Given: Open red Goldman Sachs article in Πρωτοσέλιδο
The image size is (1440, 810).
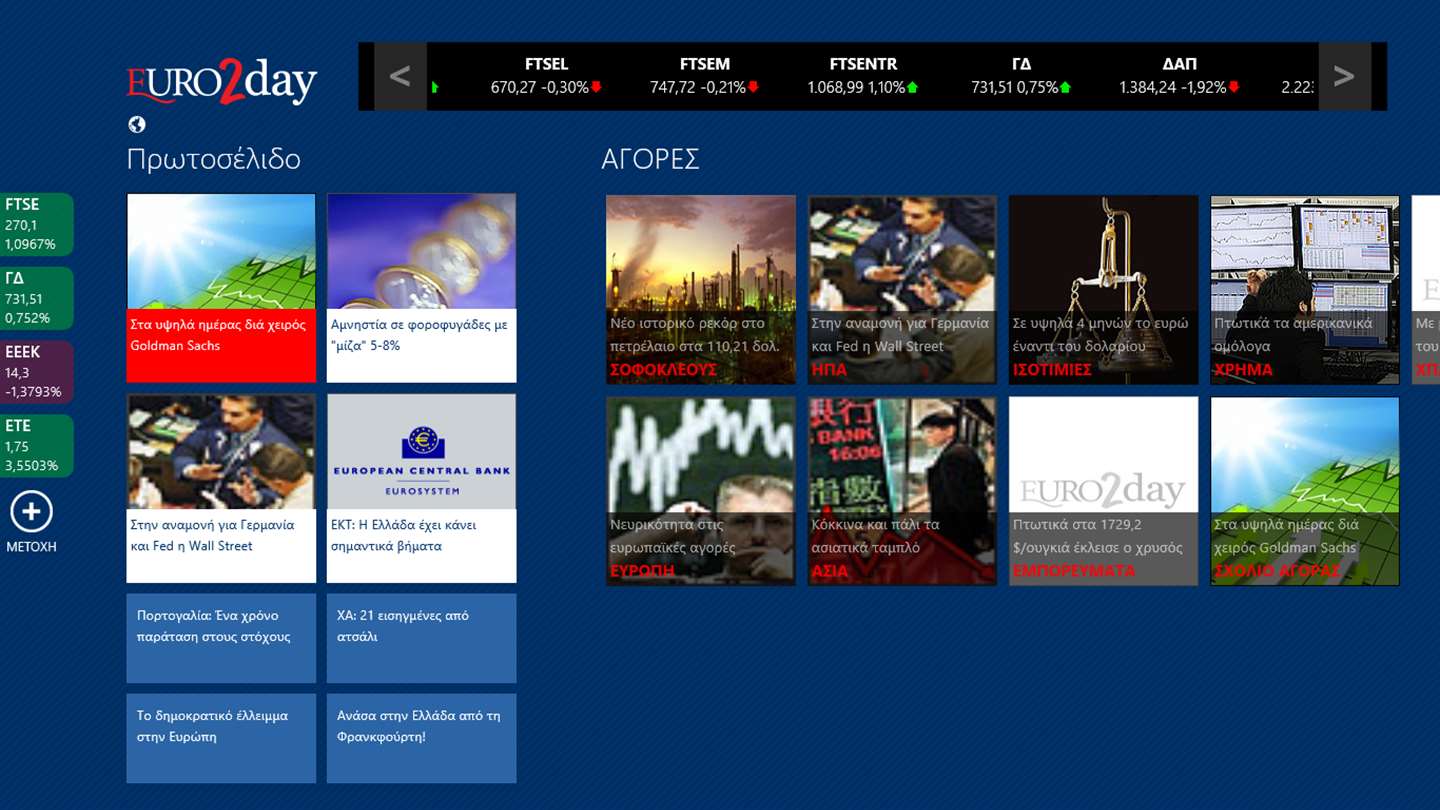Looking at the screenshot, I should 221,288.
